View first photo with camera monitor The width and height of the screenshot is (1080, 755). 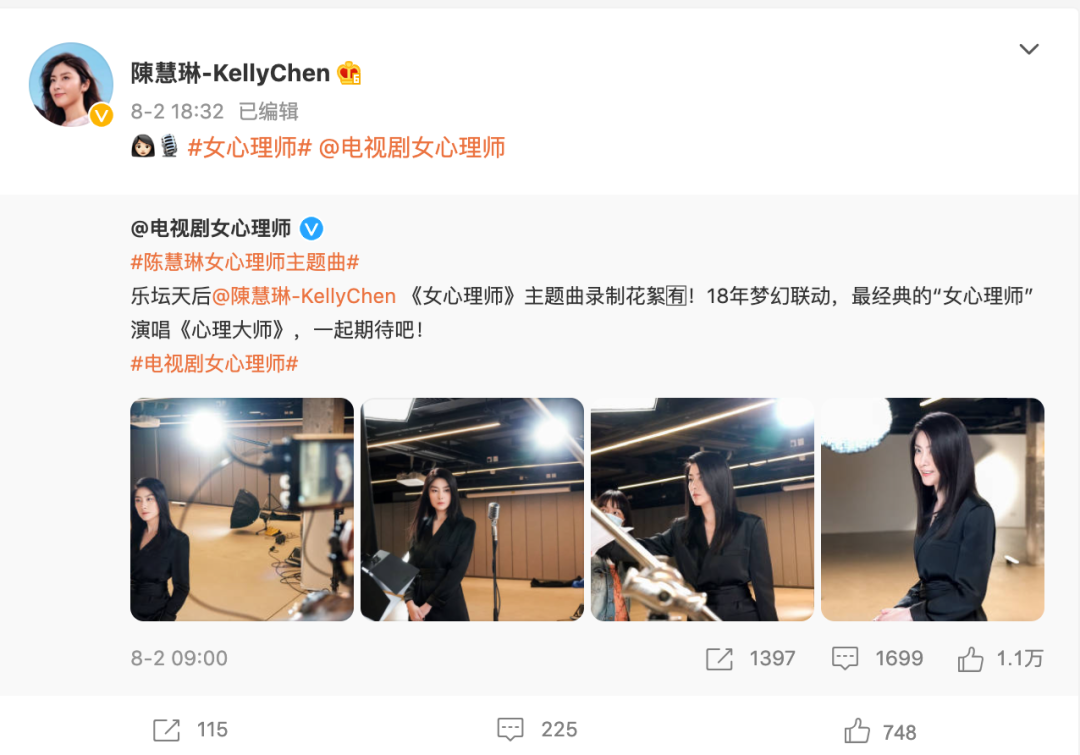(242, 509)
